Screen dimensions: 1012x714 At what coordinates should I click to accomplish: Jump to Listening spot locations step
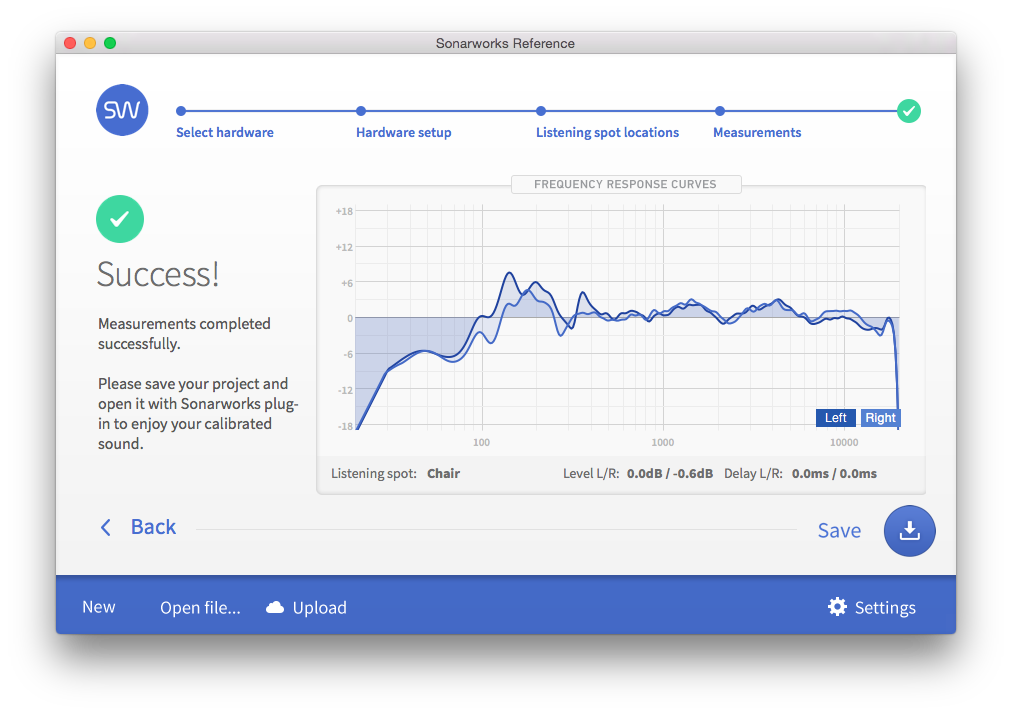(x=607, y=132)
